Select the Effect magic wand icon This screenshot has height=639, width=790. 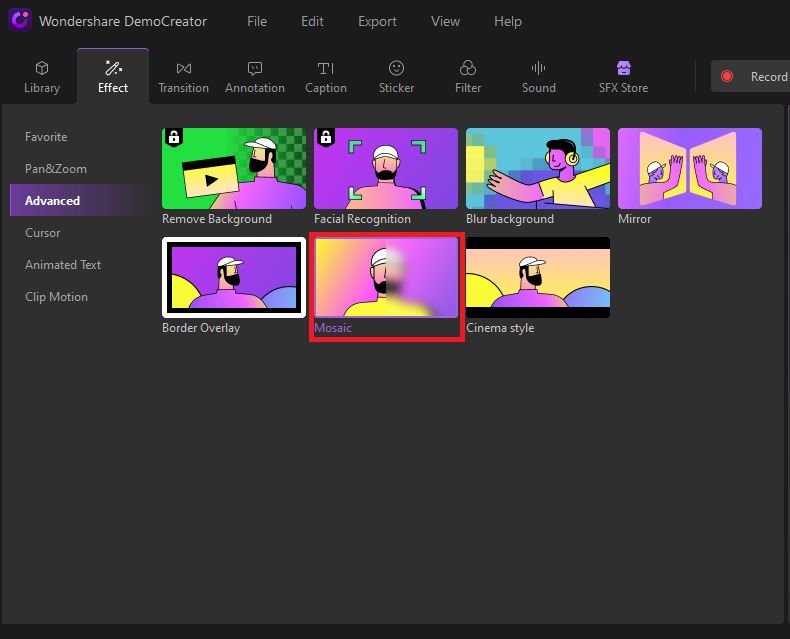point(113,68)
